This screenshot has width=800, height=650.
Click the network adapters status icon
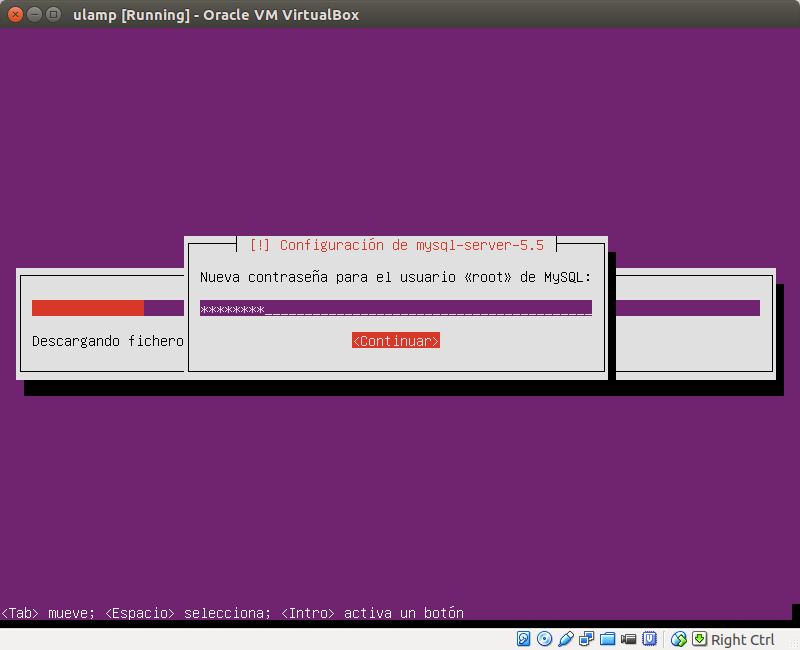click(586, 638)
